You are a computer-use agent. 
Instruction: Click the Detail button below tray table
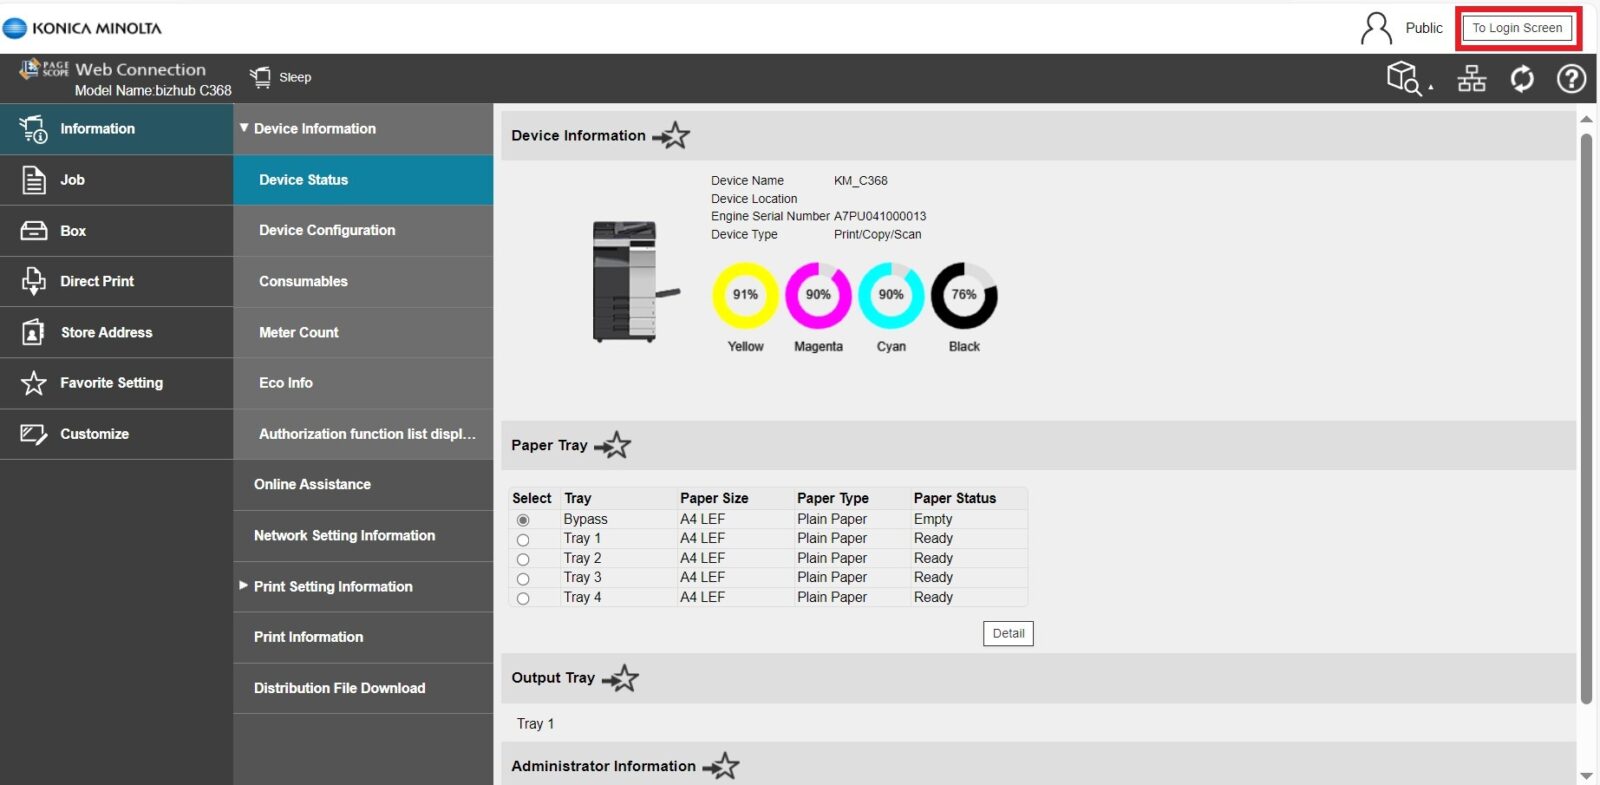pyautogui.click(x=1007, y=634)
